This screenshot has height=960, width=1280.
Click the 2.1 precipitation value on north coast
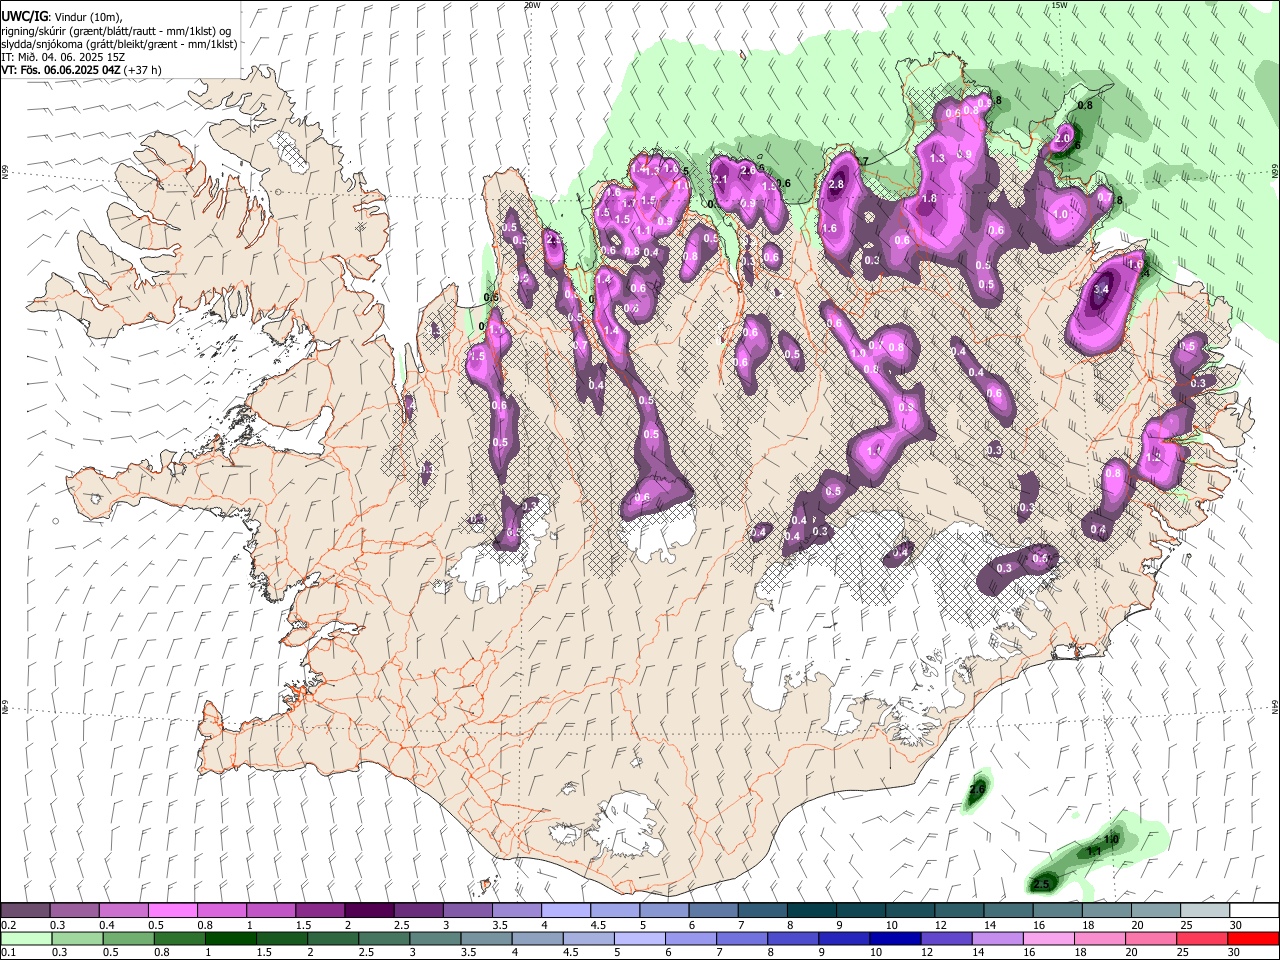click(720, 179)
